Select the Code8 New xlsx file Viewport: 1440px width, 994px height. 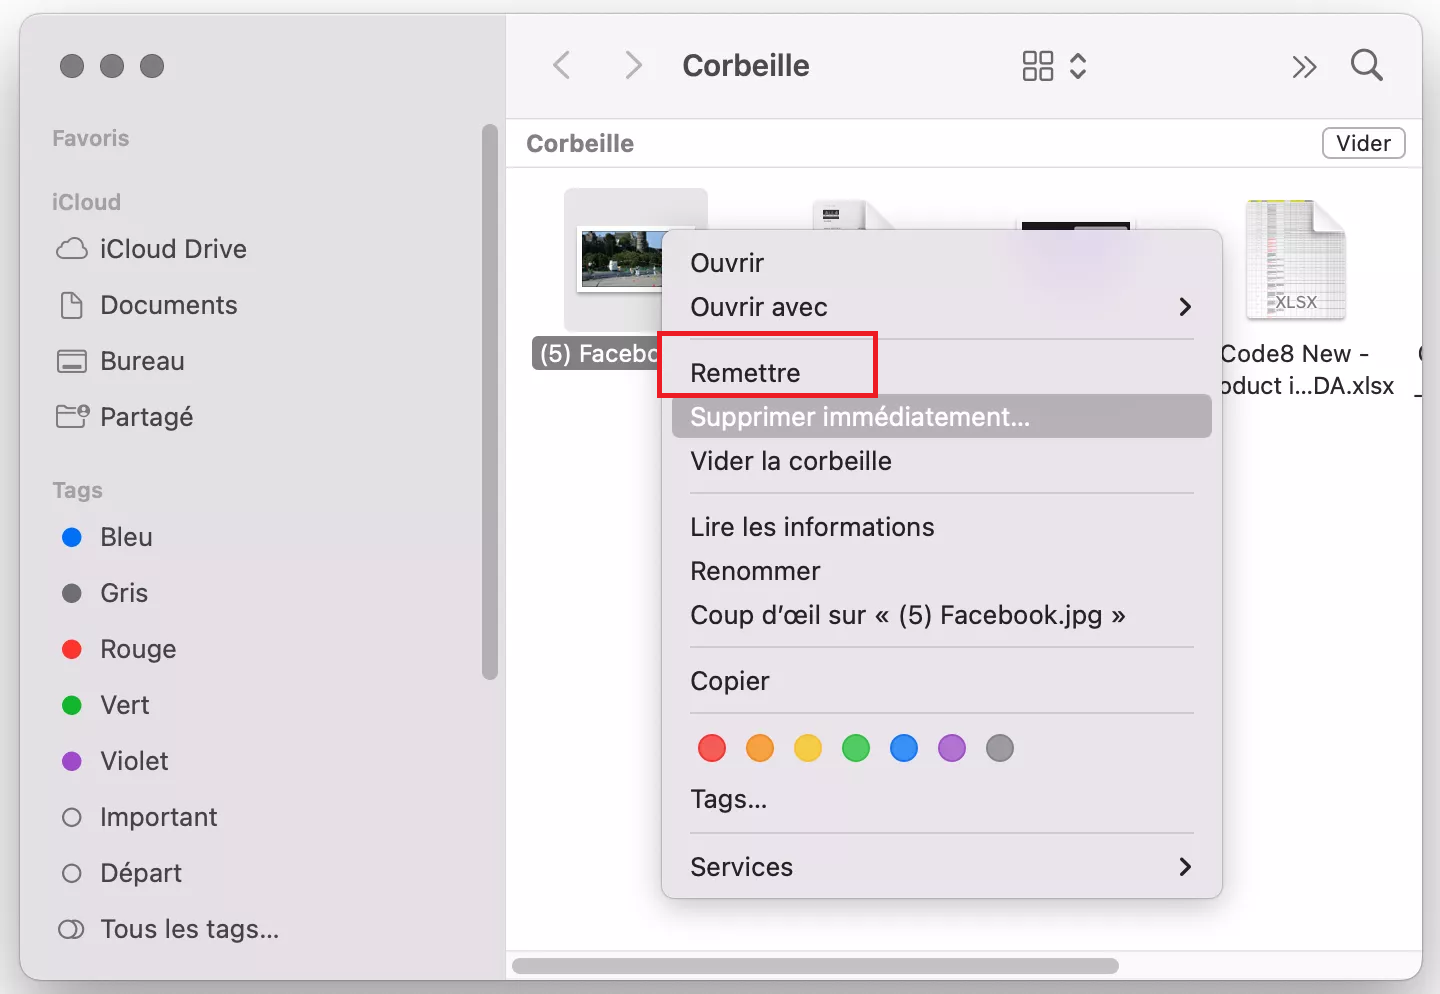(x=1296, y=262)
